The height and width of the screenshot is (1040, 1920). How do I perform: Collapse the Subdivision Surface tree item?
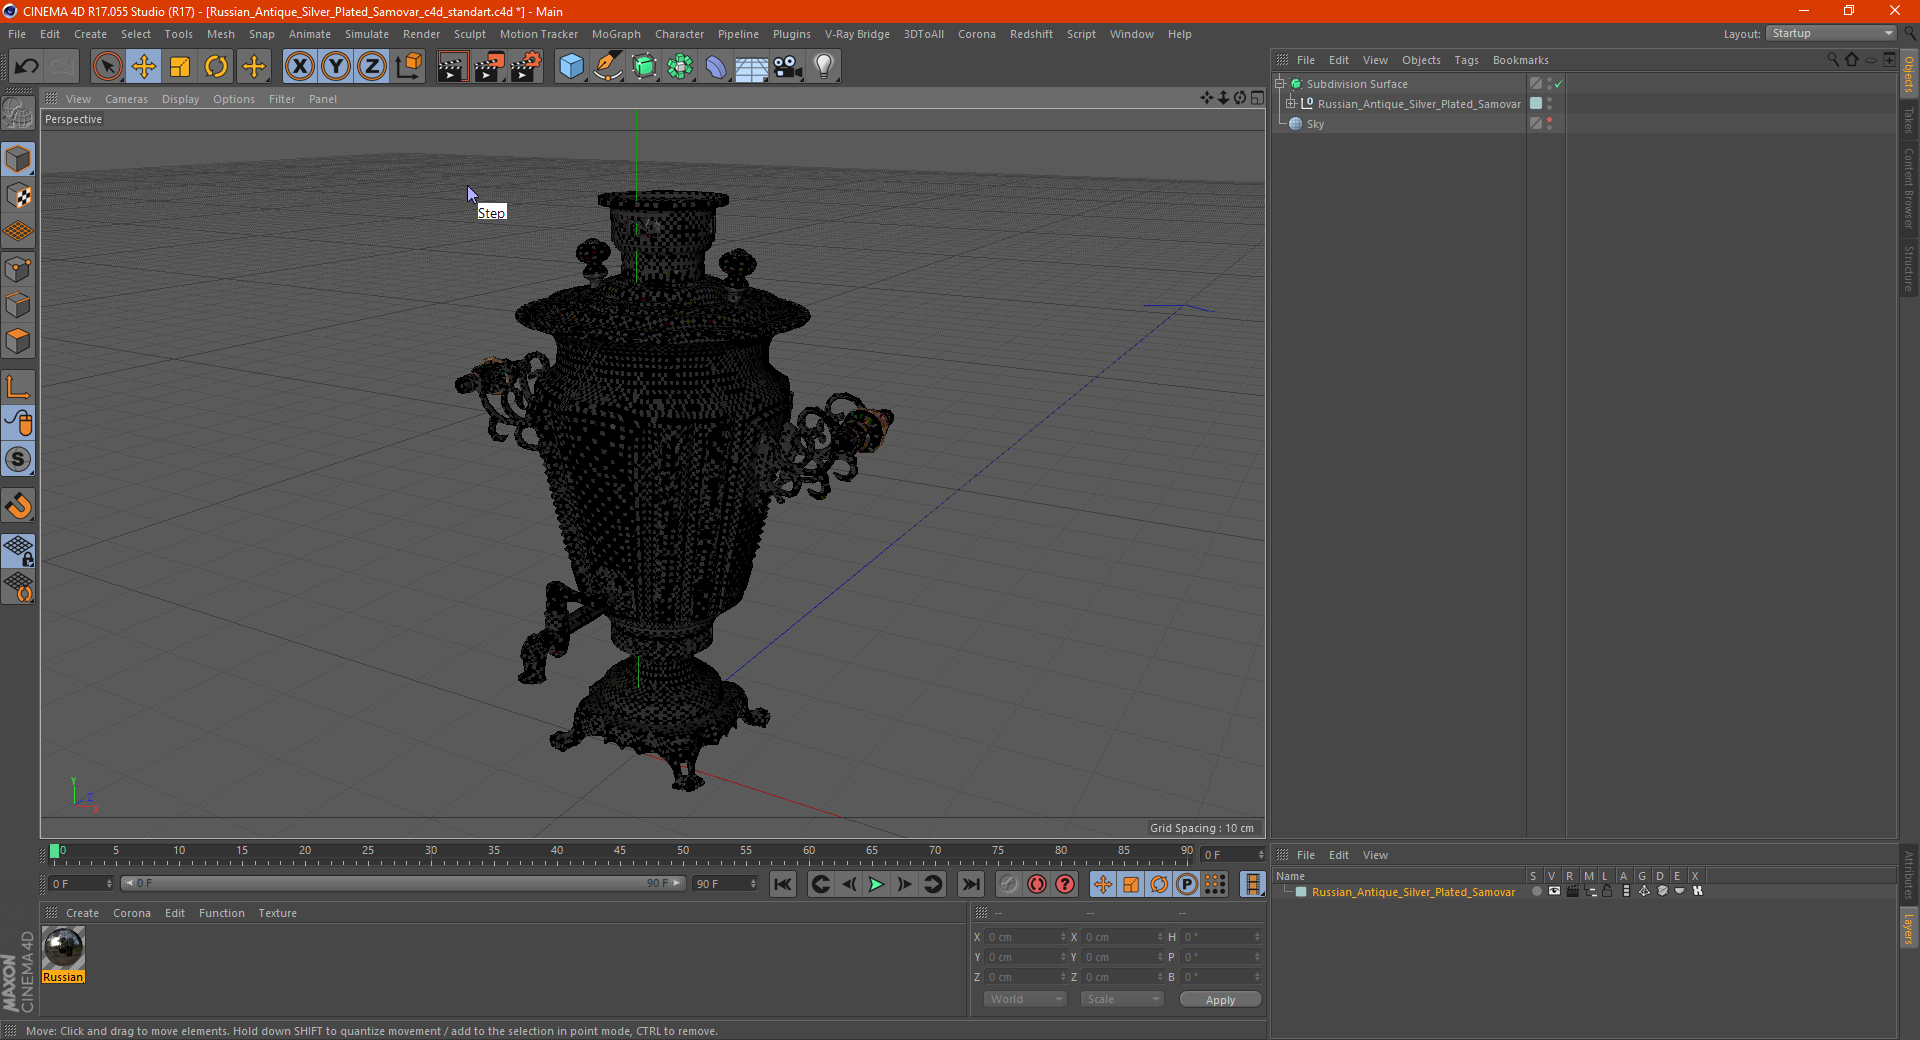1279,84
